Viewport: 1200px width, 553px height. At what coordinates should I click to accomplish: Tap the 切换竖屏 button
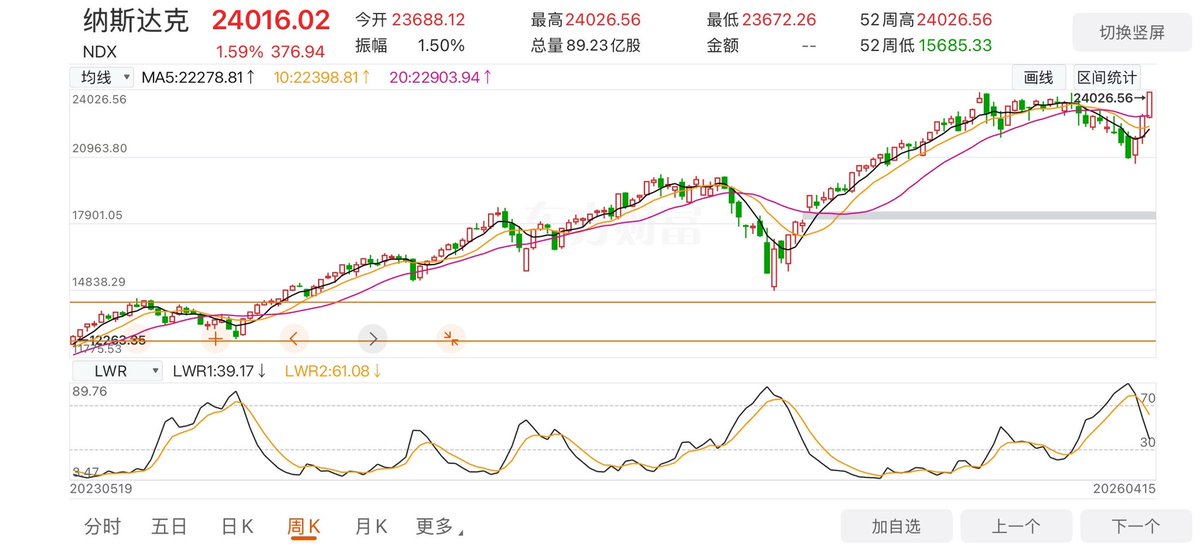(1132, 32)
